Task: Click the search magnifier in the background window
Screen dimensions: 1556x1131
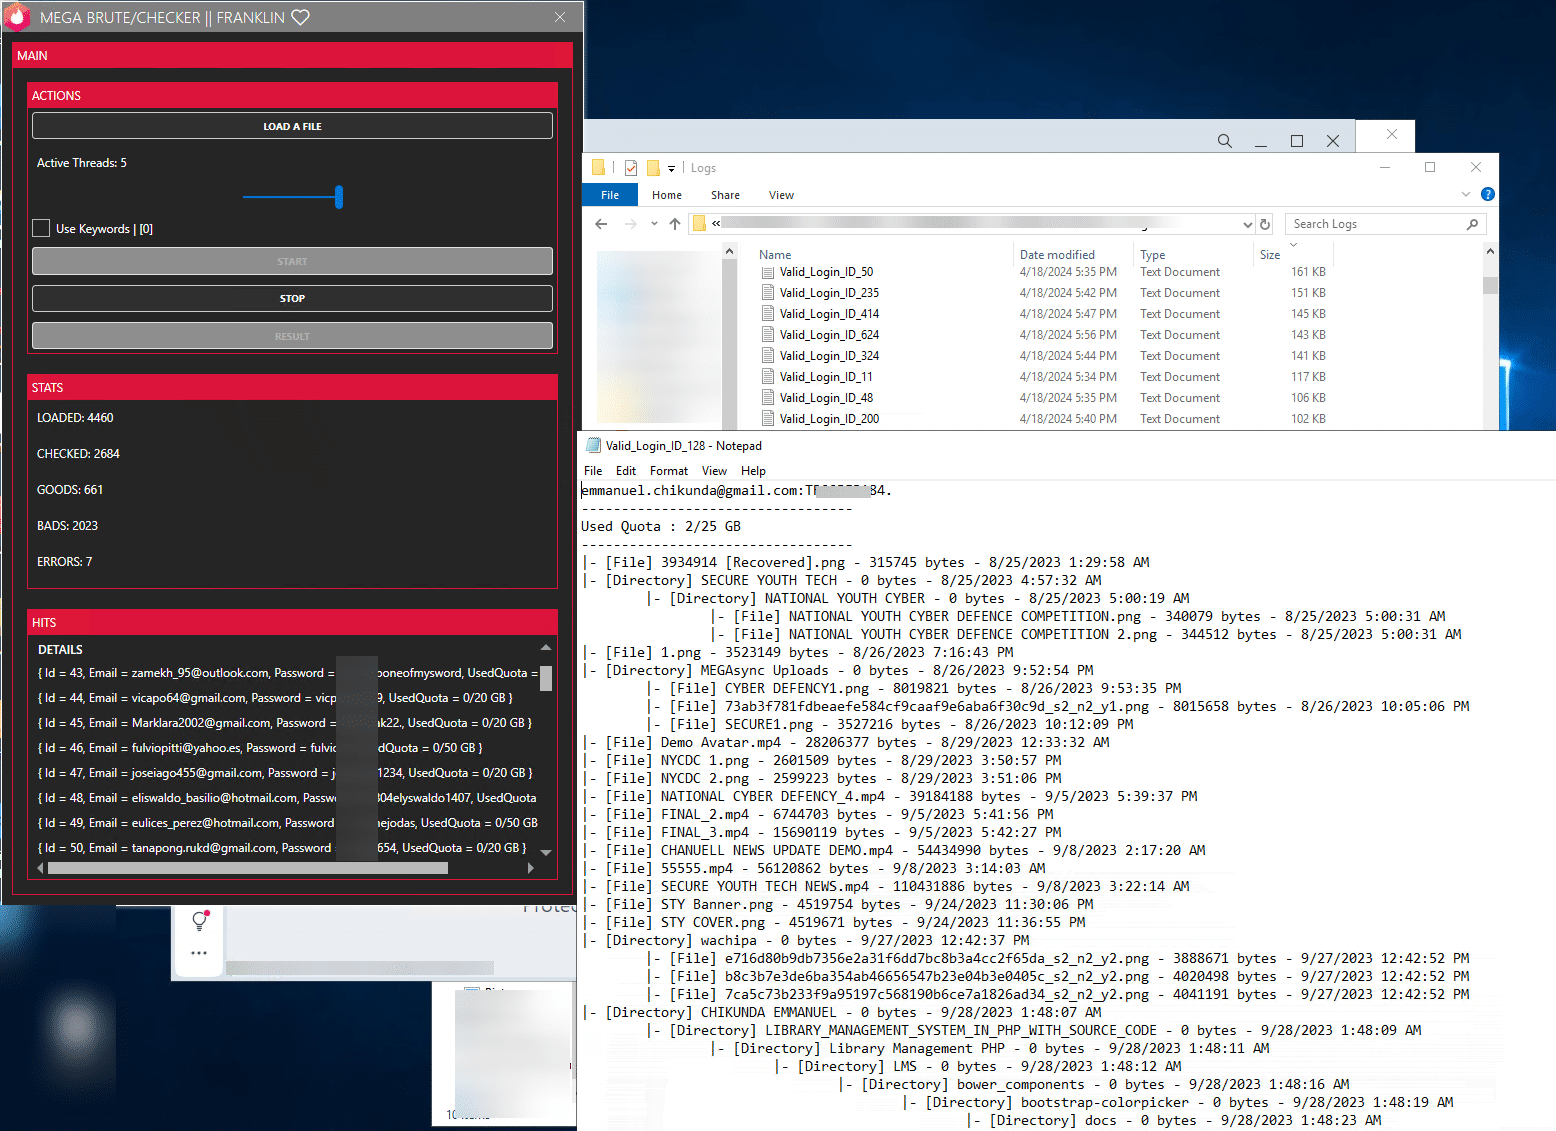Action: 1224,141
